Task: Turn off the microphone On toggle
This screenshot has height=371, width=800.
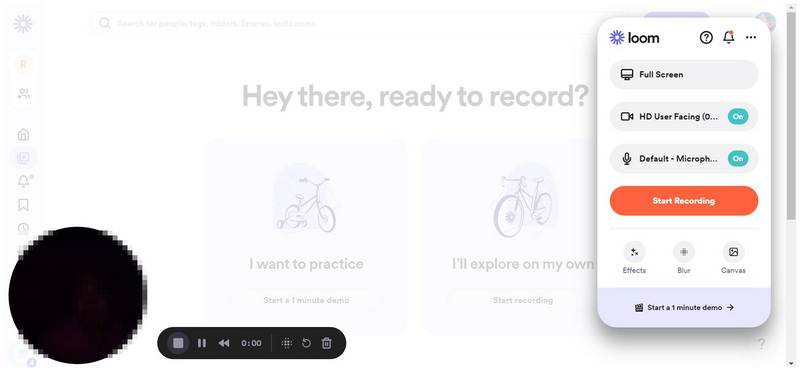Action: coord(738,159)
